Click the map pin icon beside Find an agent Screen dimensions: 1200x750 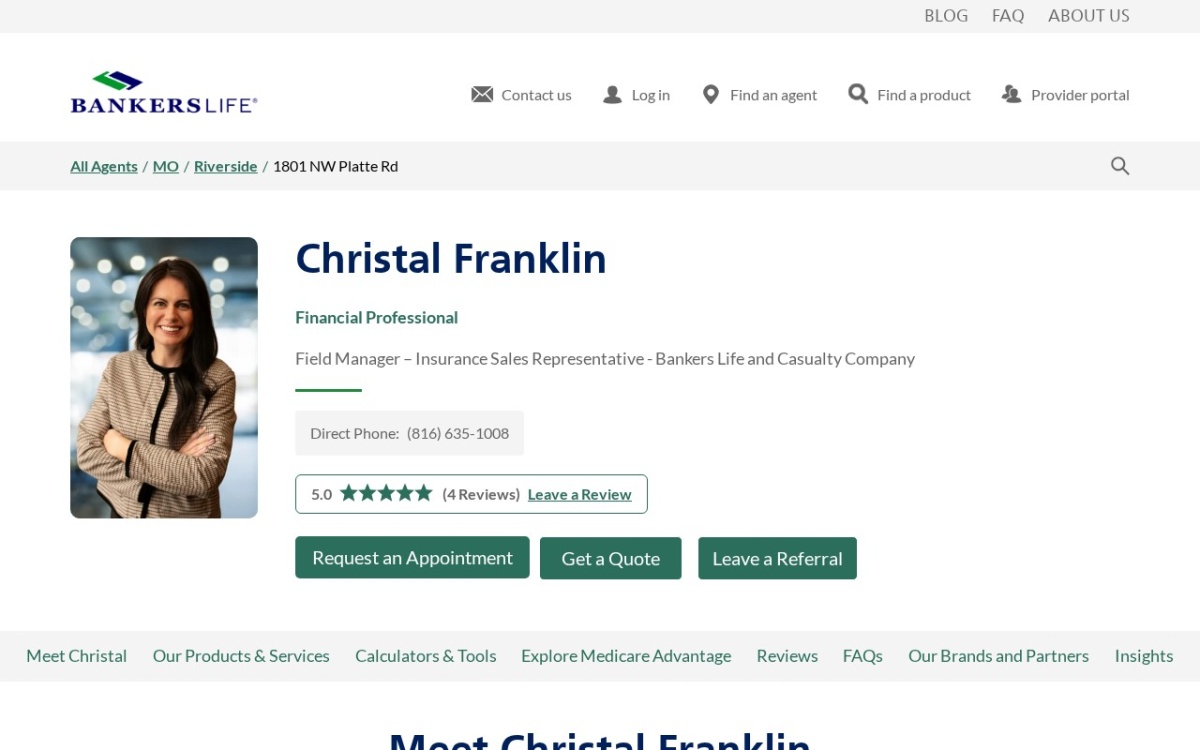711,94
